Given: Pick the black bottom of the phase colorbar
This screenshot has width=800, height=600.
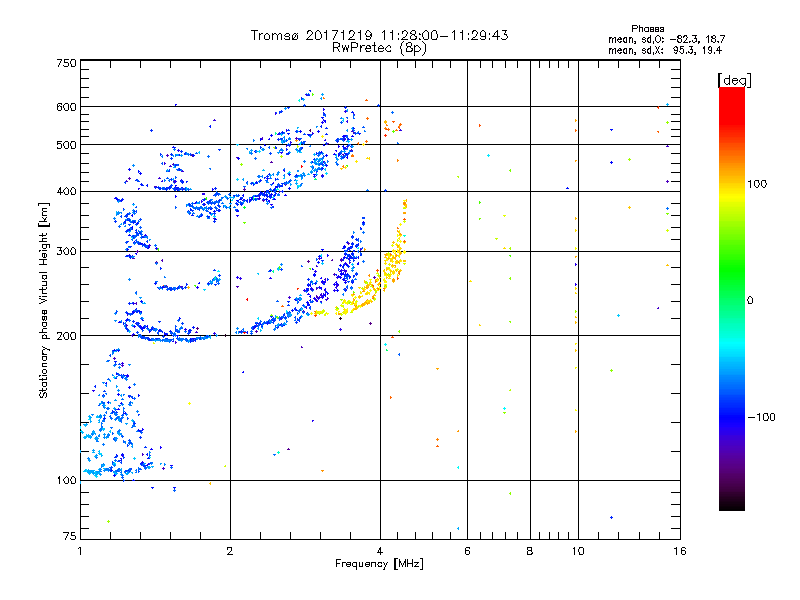Looking at the screenshot, I should tap(732, 505).
